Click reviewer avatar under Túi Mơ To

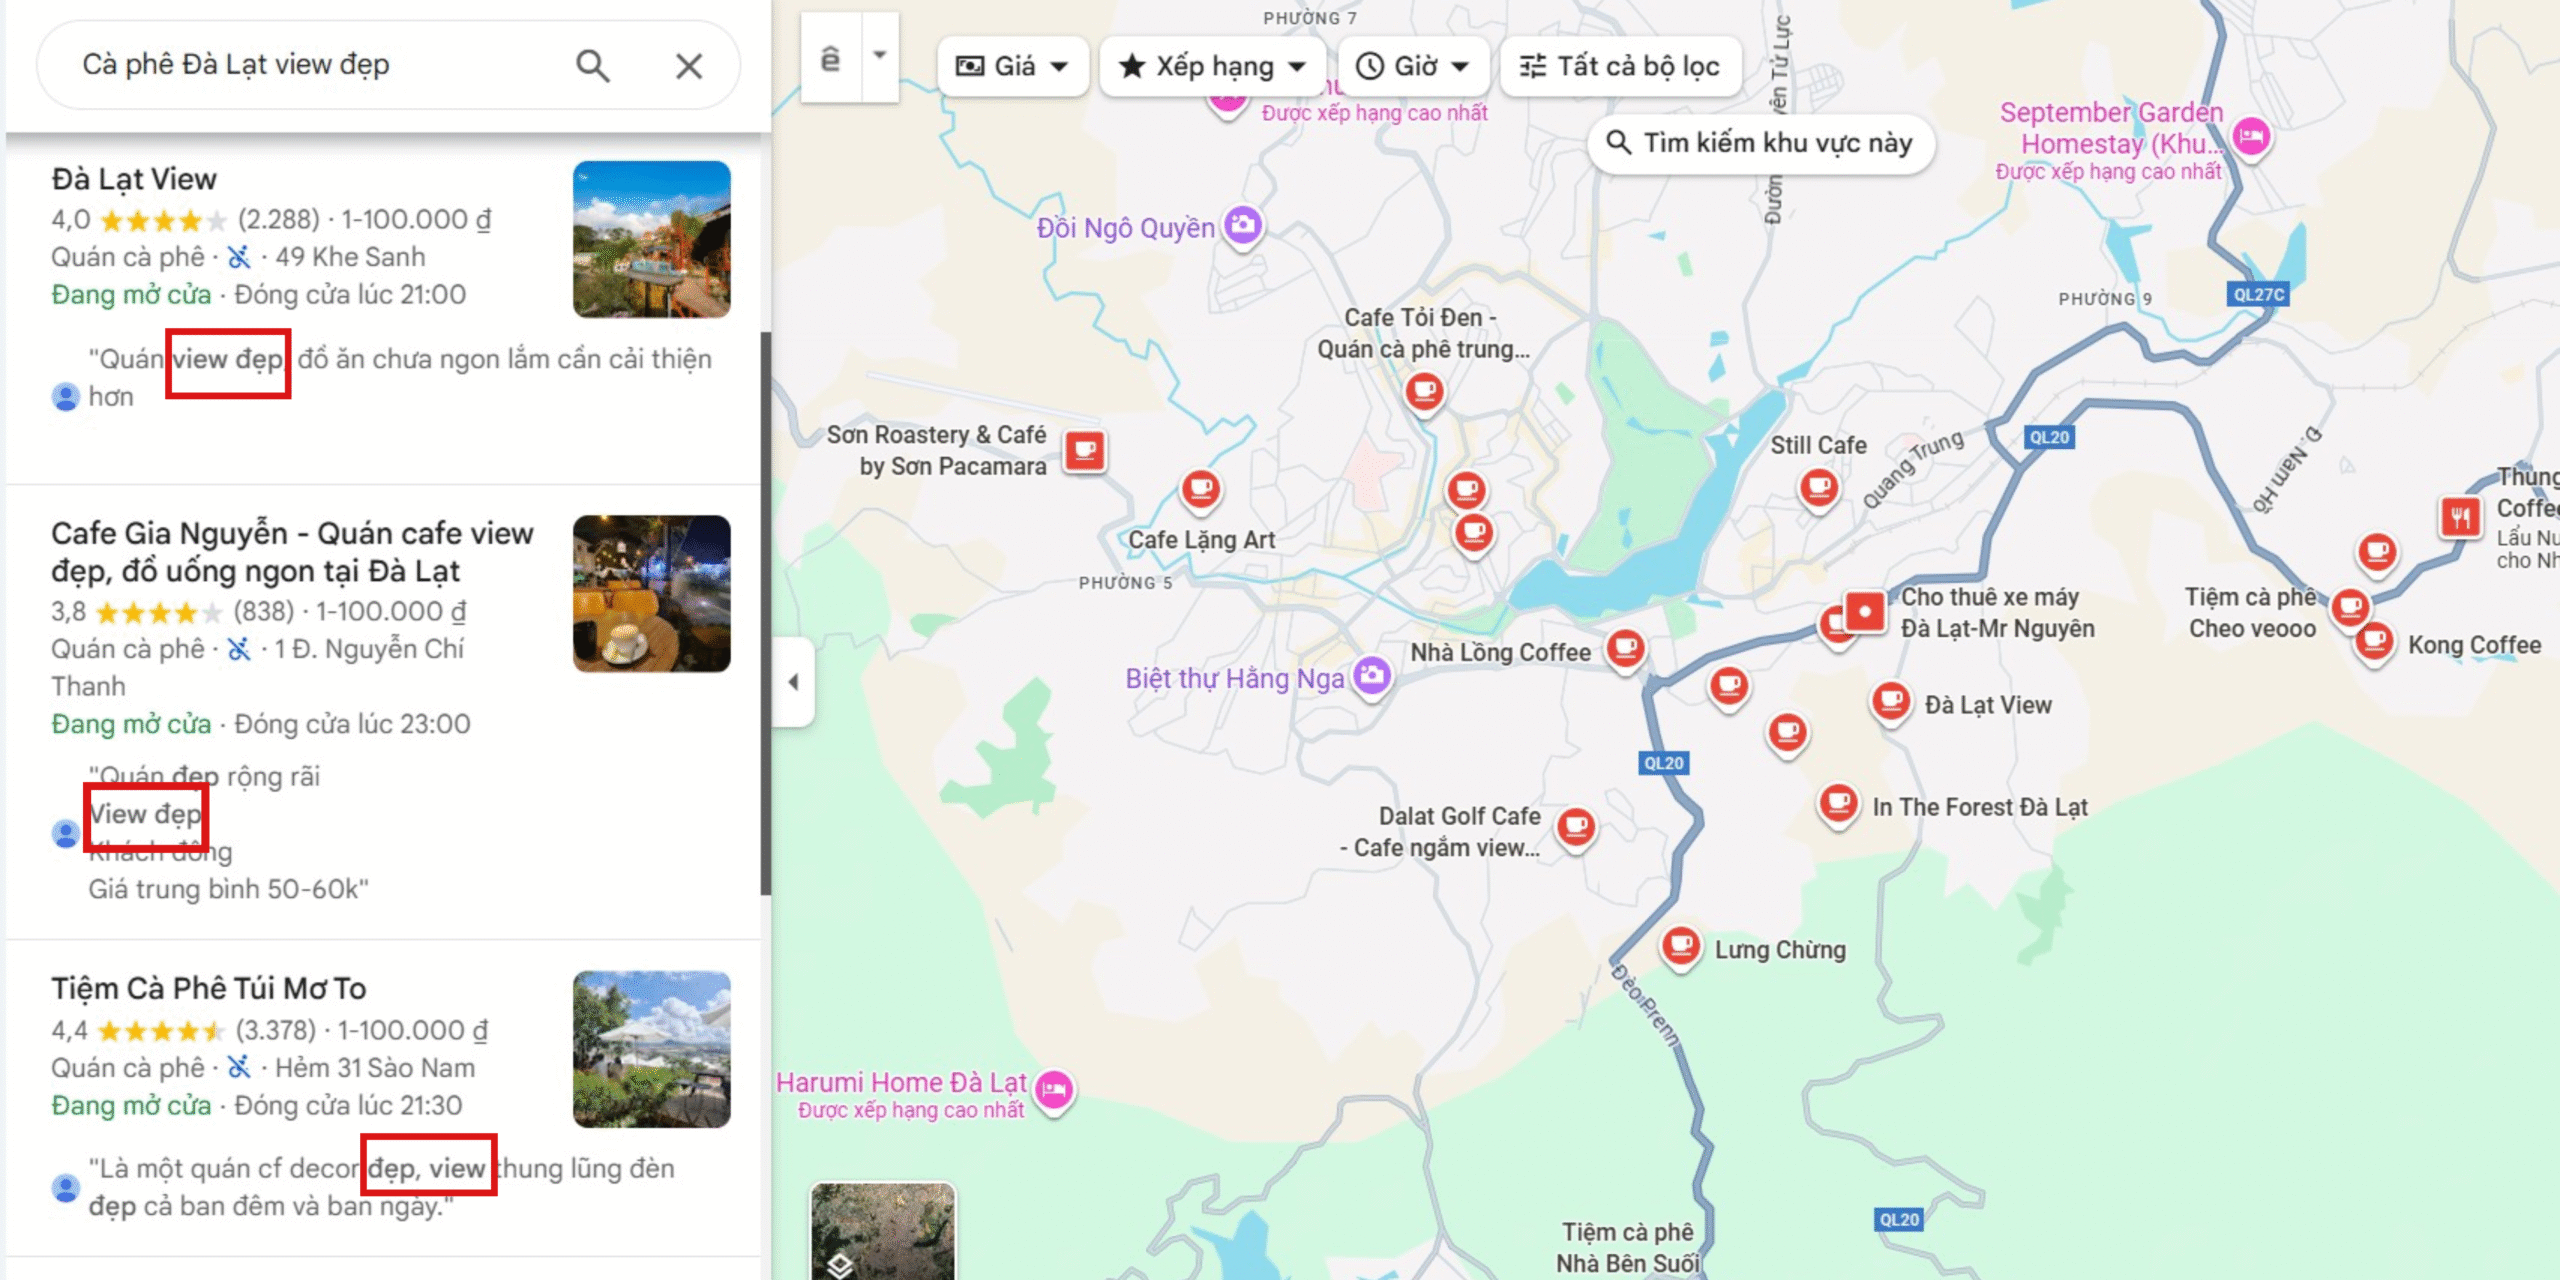click(x=66, y=1187)
